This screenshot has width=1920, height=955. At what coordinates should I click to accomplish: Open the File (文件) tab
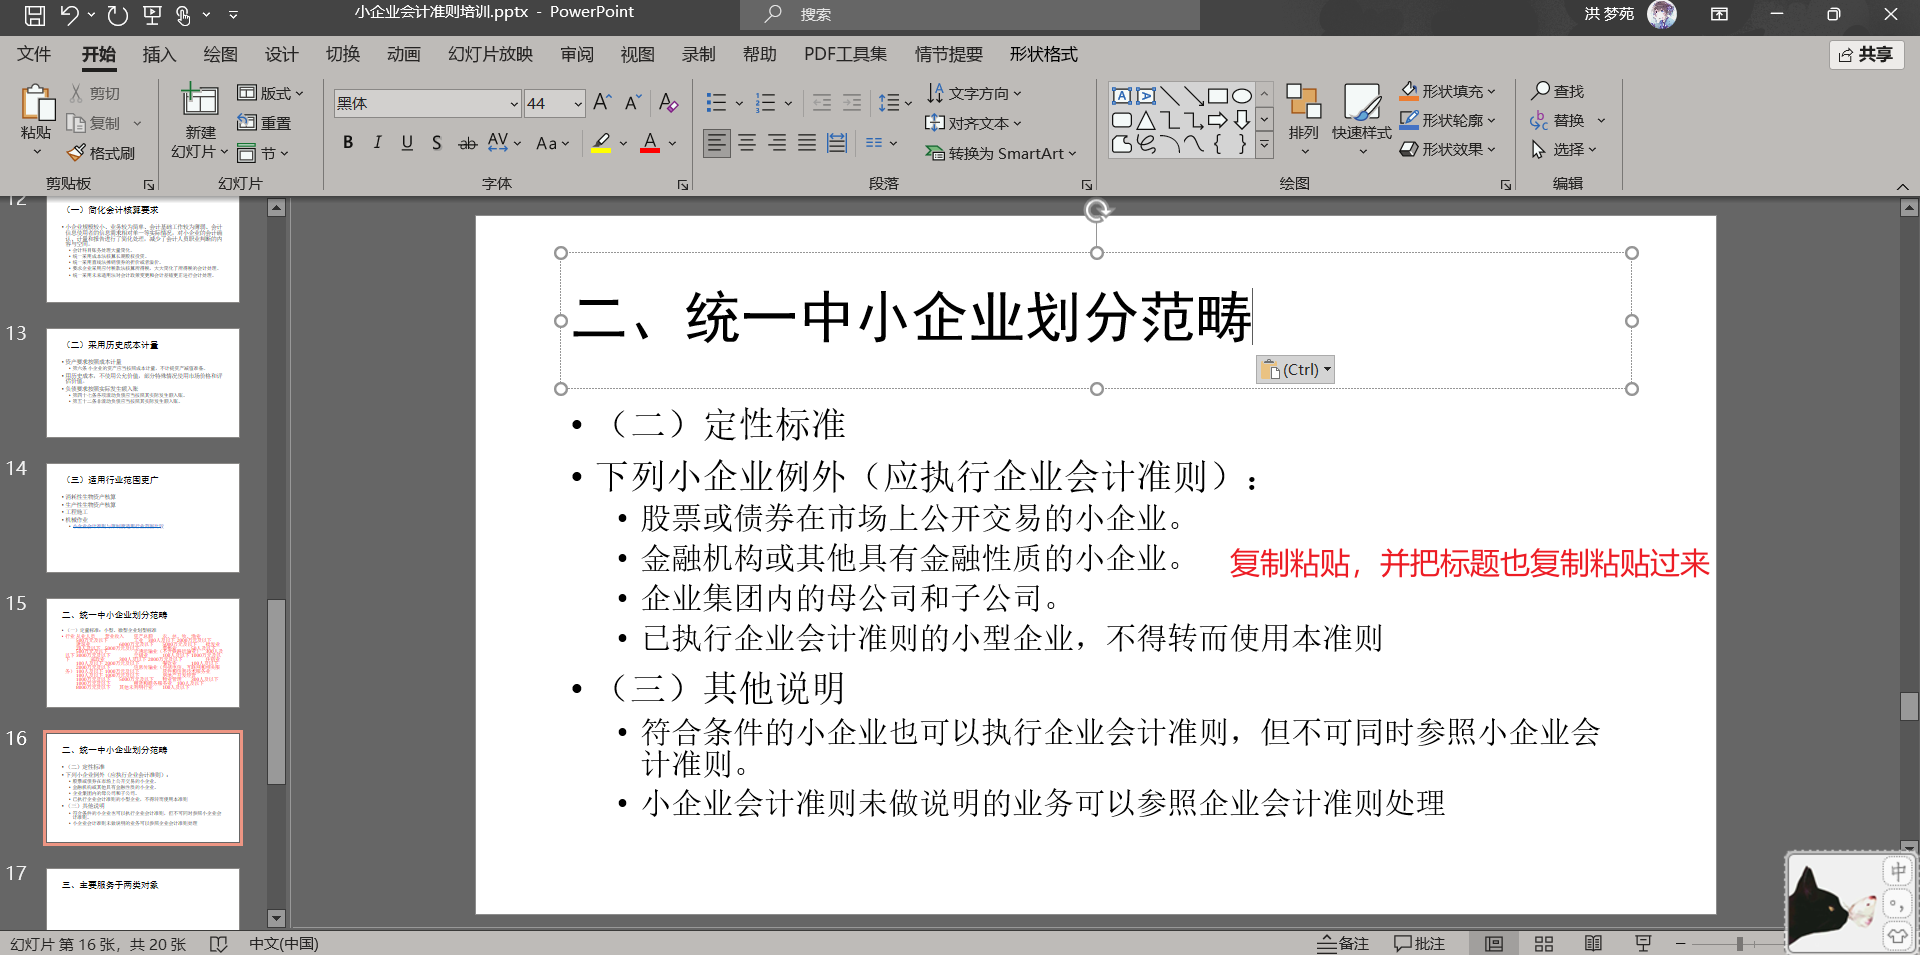click(x=33, y=54)
